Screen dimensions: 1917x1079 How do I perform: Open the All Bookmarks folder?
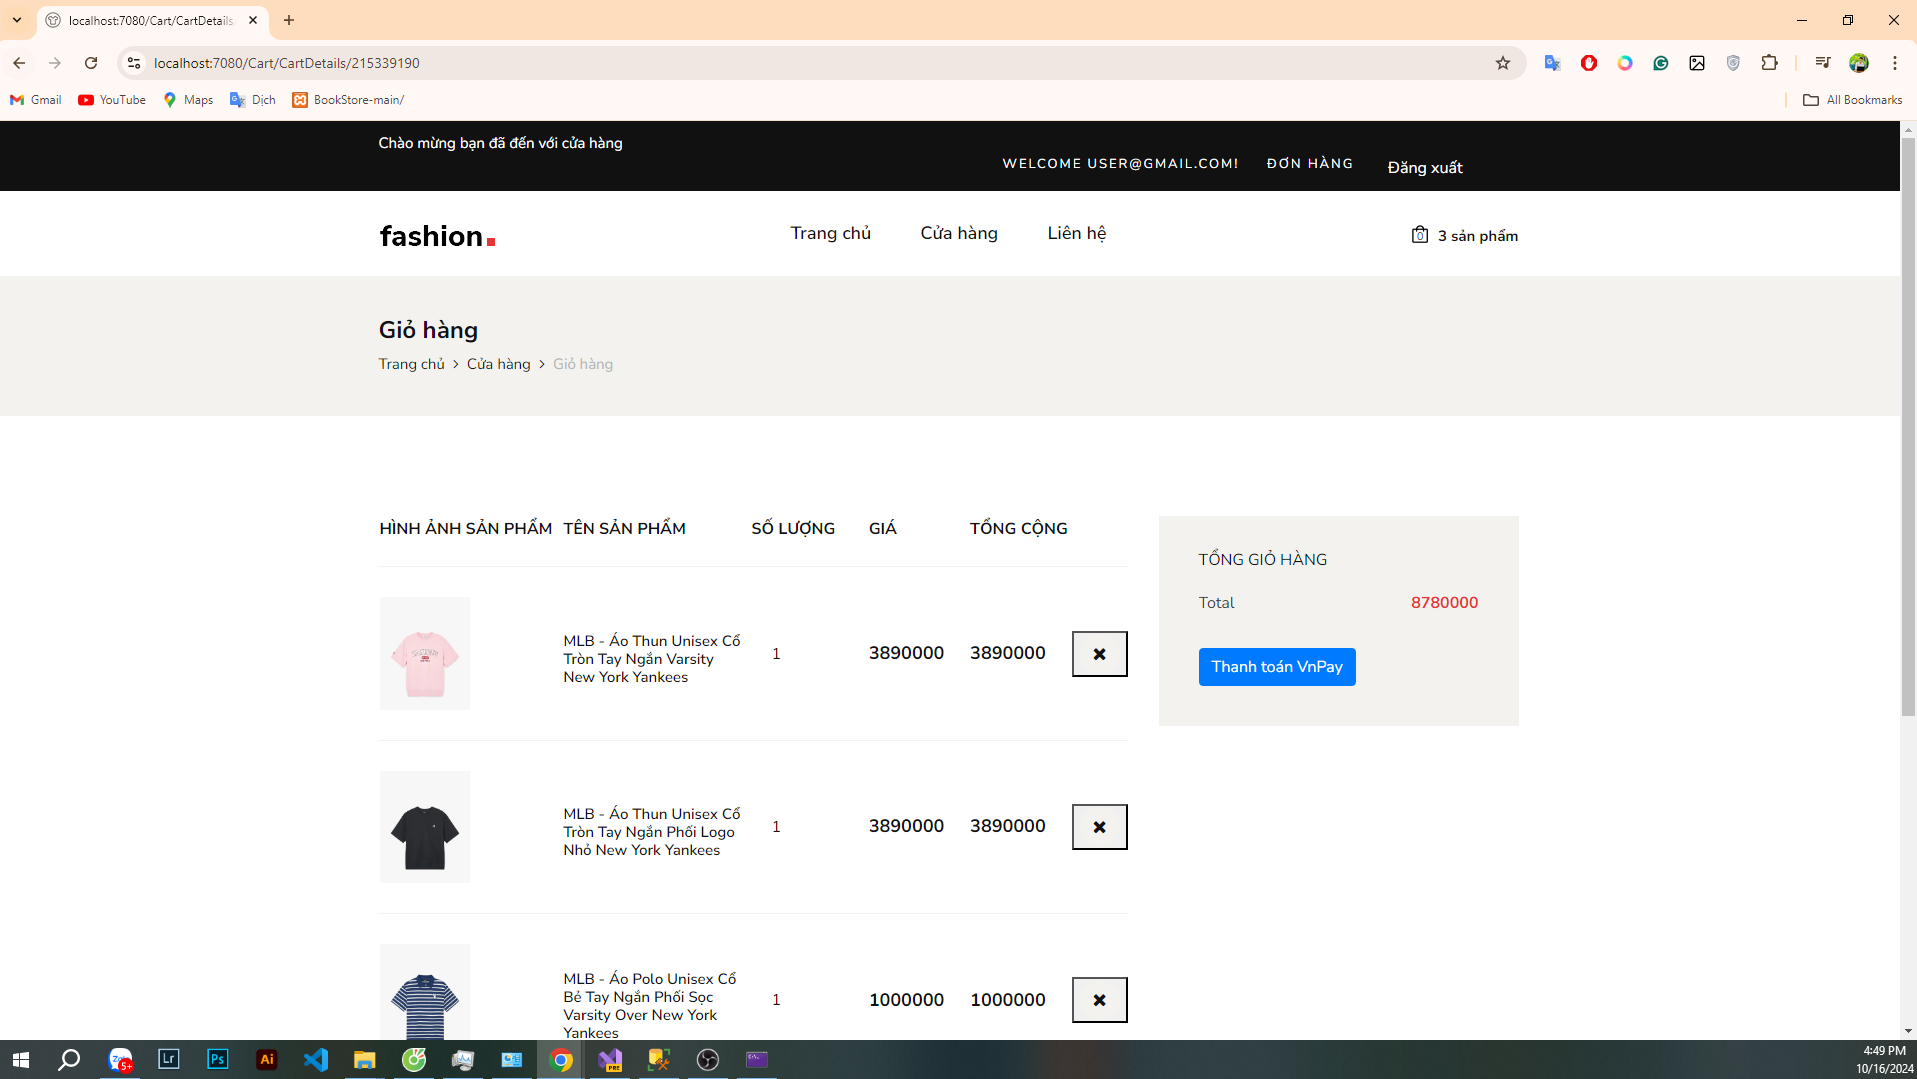pyautogui.click(x=1852, y=100)
